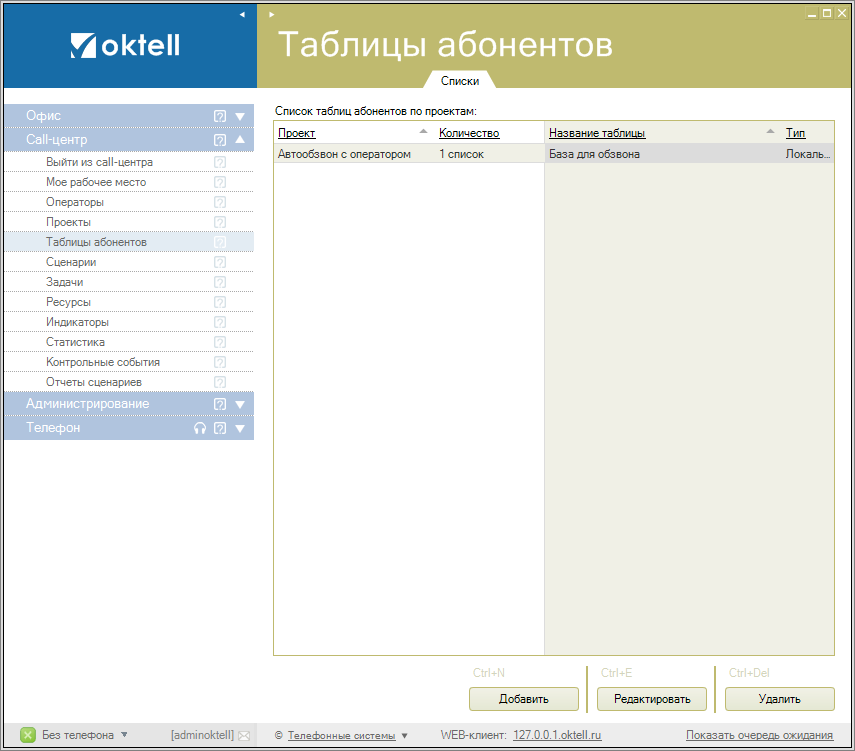Select the Автообзвон с оператором row
This screenshot has height=751, width=855.
344,154
